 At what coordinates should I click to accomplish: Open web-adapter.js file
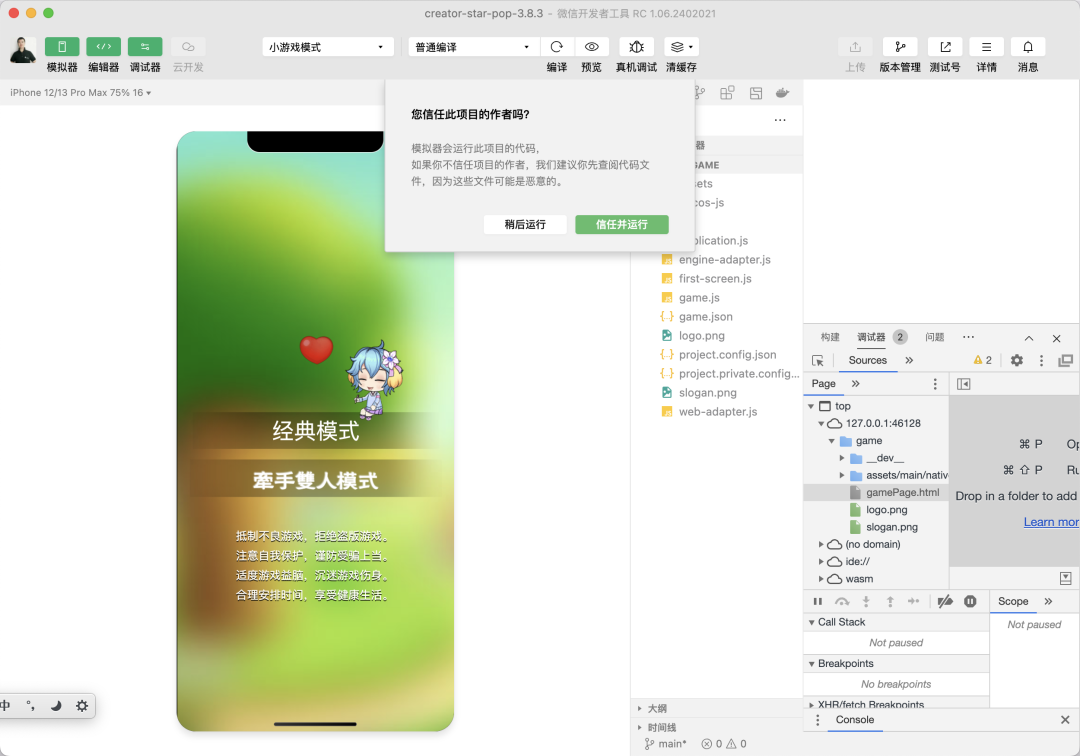pyautogui.click(x=718, y=412)
